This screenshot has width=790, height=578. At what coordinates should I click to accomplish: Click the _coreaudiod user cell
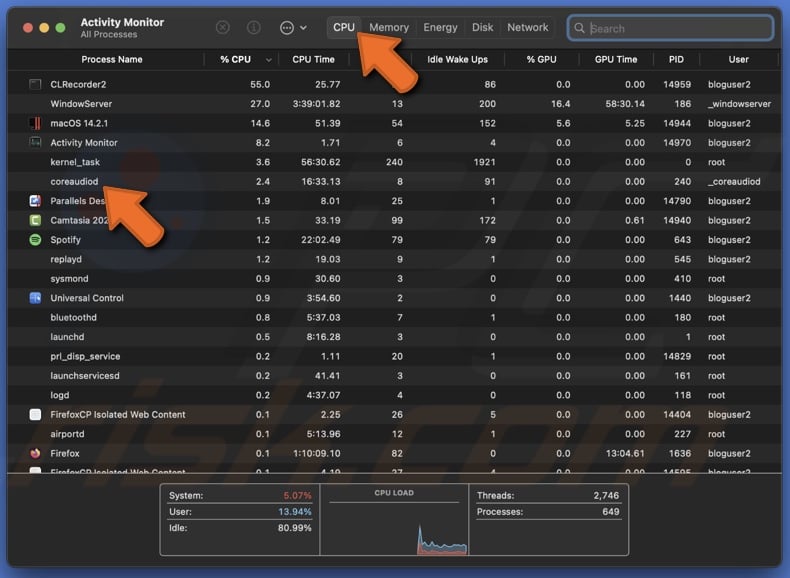734,181
